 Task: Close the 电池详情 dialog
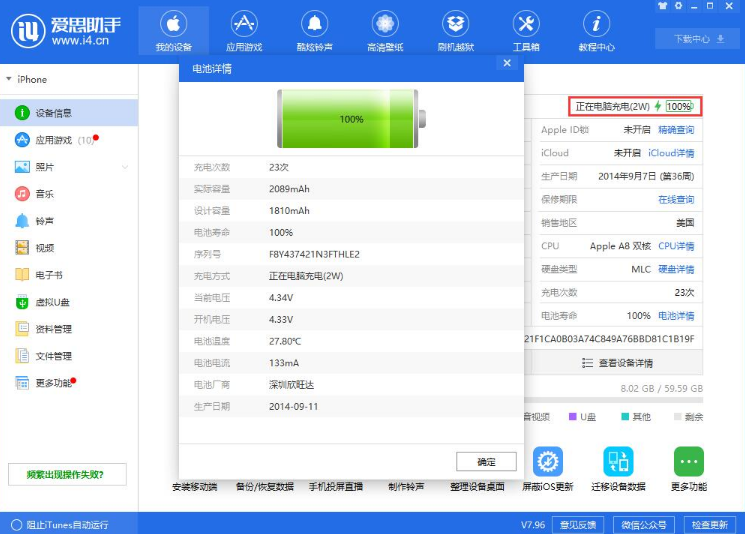click(x=507, y=63)
